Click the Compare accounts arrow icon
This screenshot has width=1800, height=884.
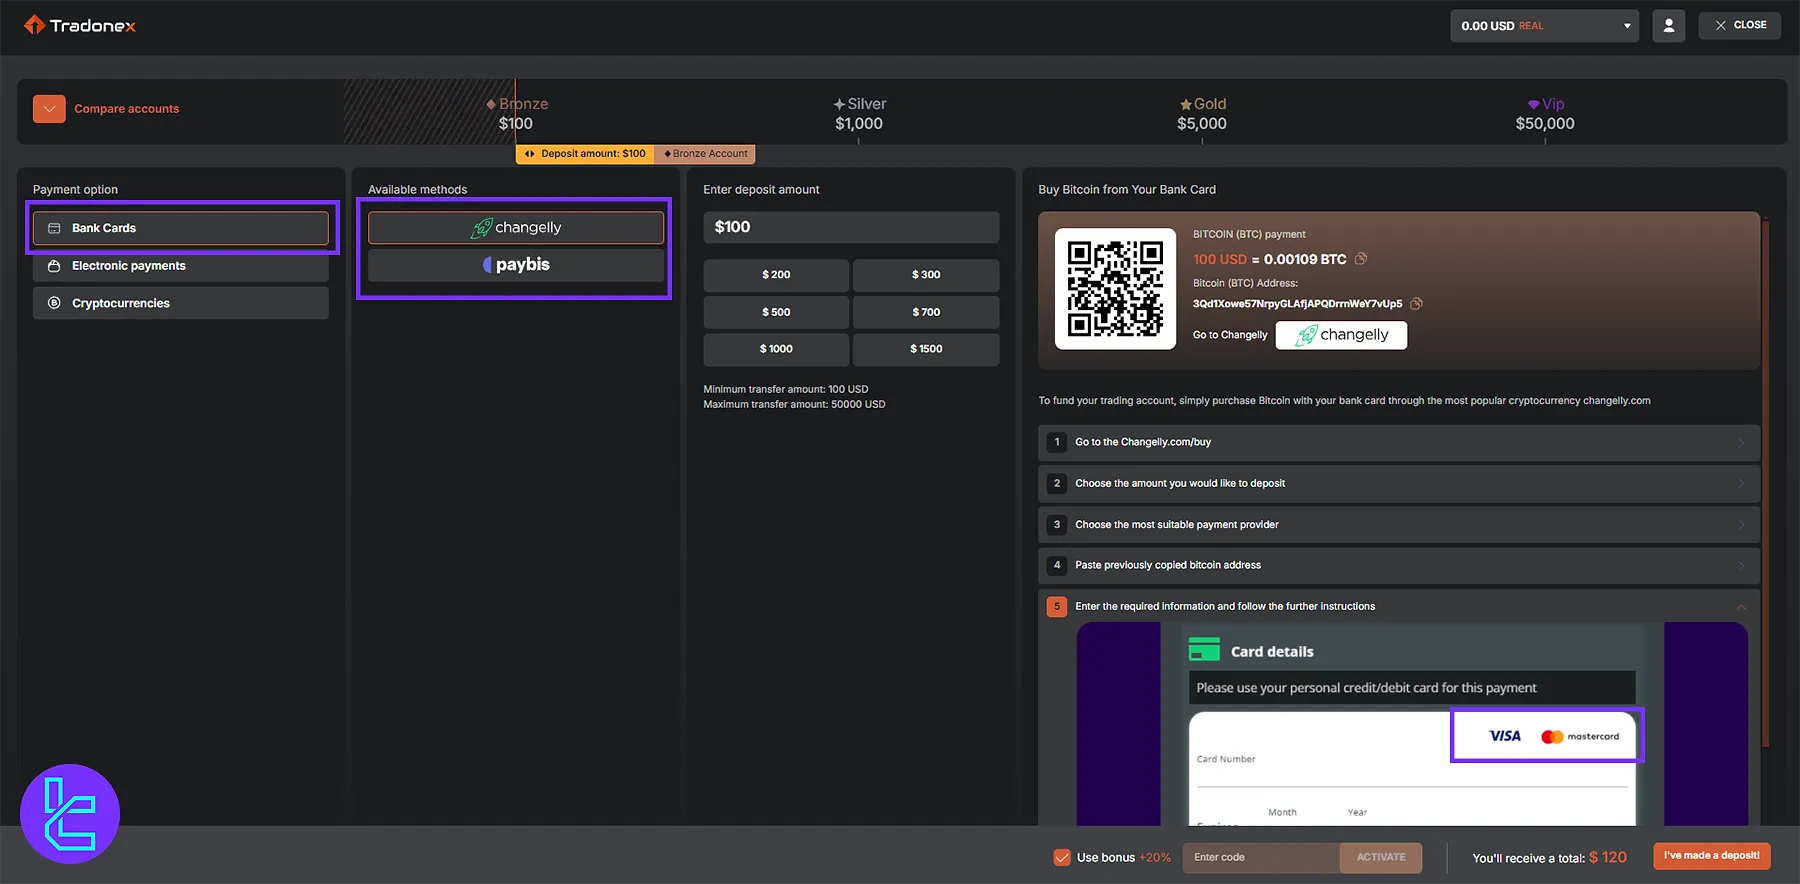pos(49,109)
